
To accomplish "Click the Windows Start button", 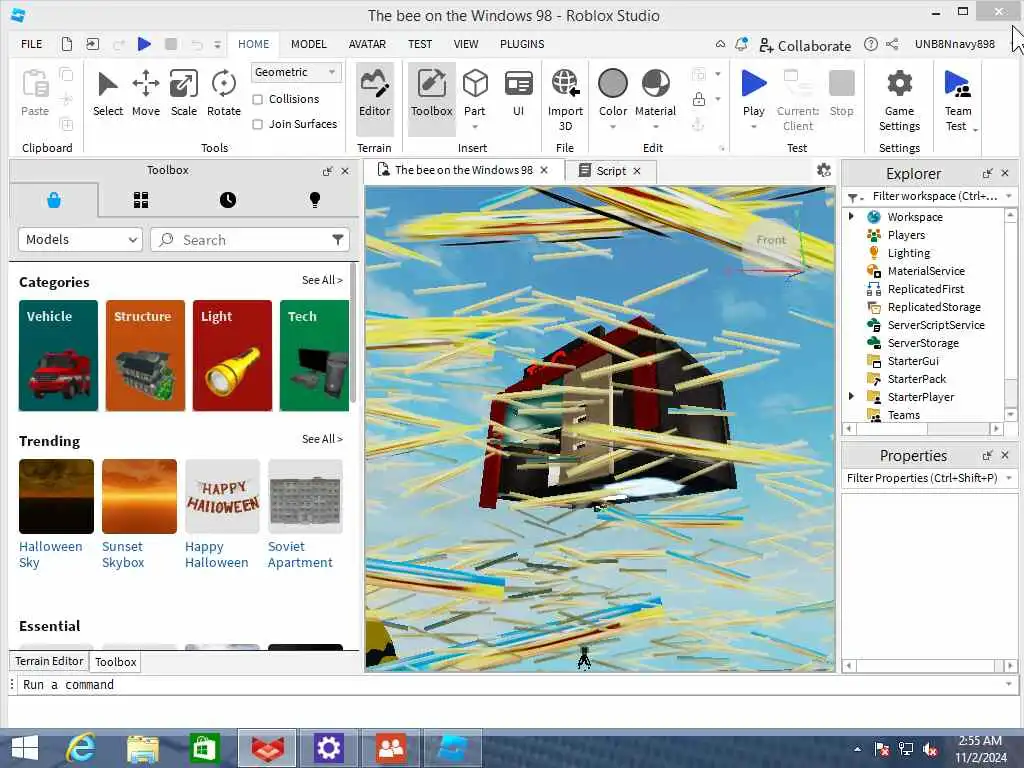I will (x=25, y=748).
